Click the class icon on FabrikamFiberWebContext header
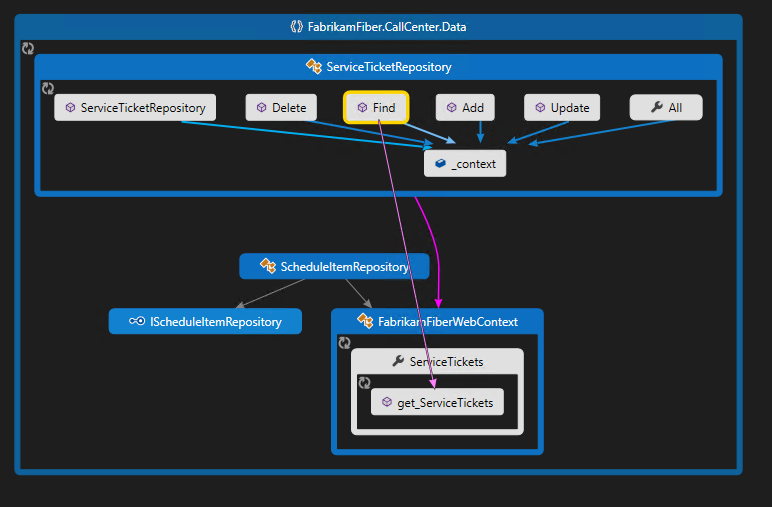 365,321
